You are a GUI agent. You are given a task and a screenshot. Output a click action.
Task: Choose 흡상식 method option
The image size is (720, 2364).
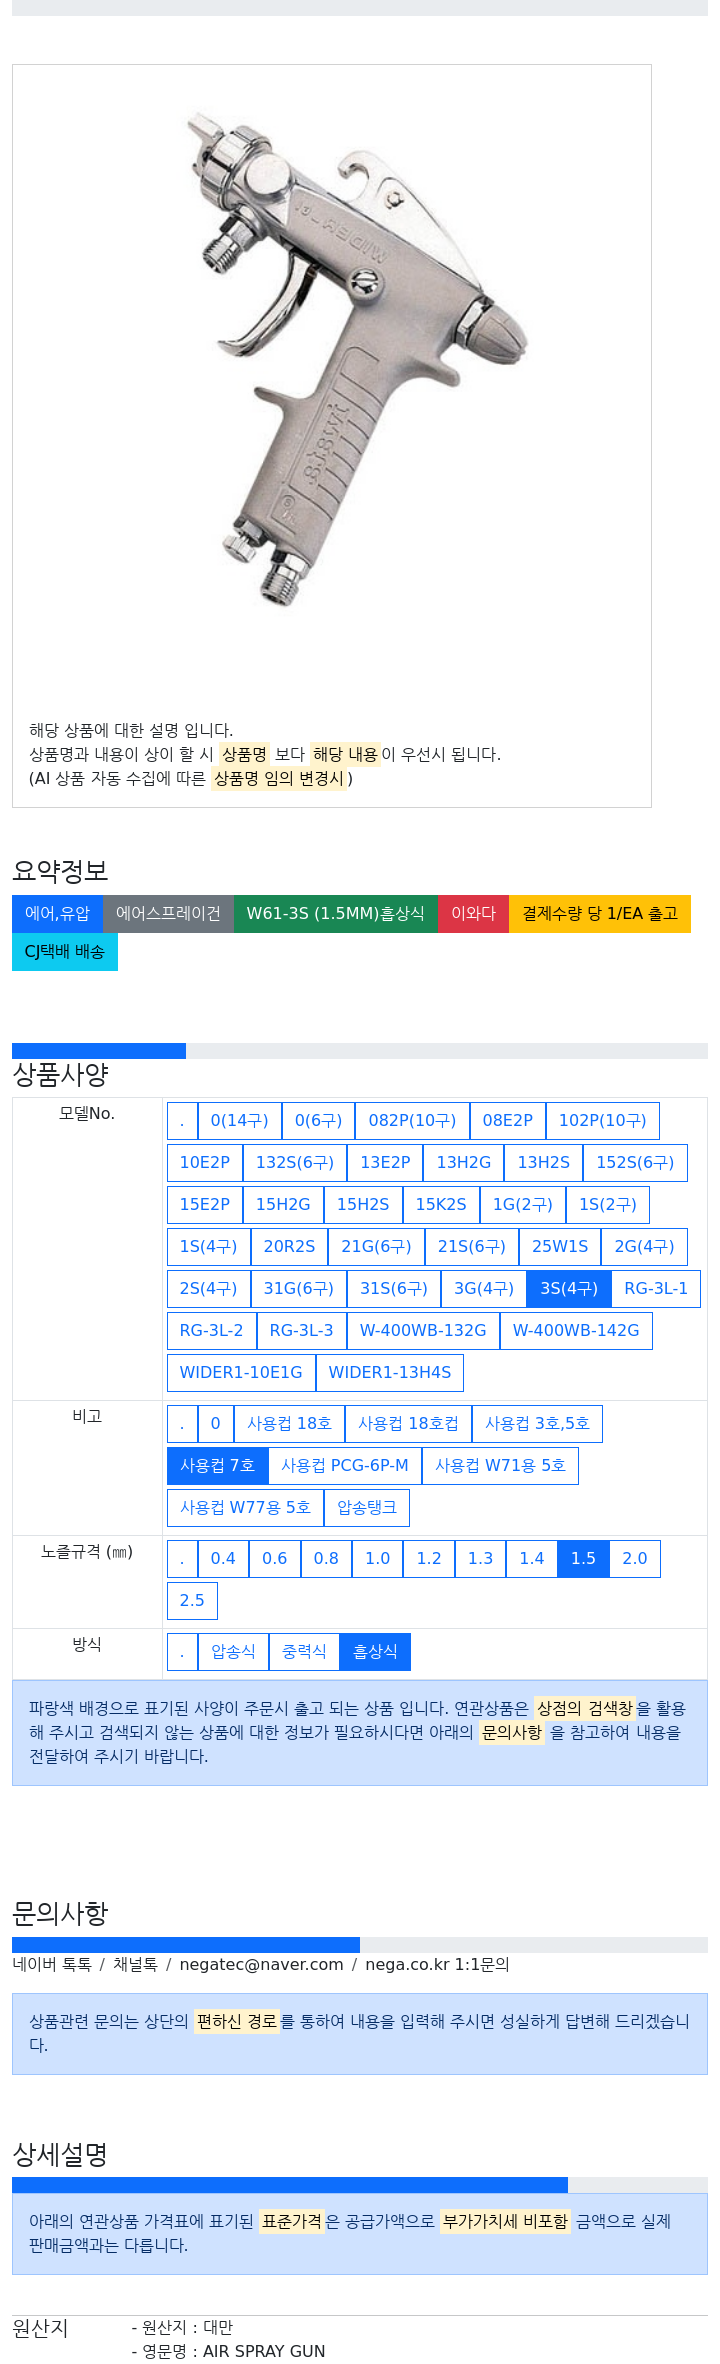[x=375, y=1651]
